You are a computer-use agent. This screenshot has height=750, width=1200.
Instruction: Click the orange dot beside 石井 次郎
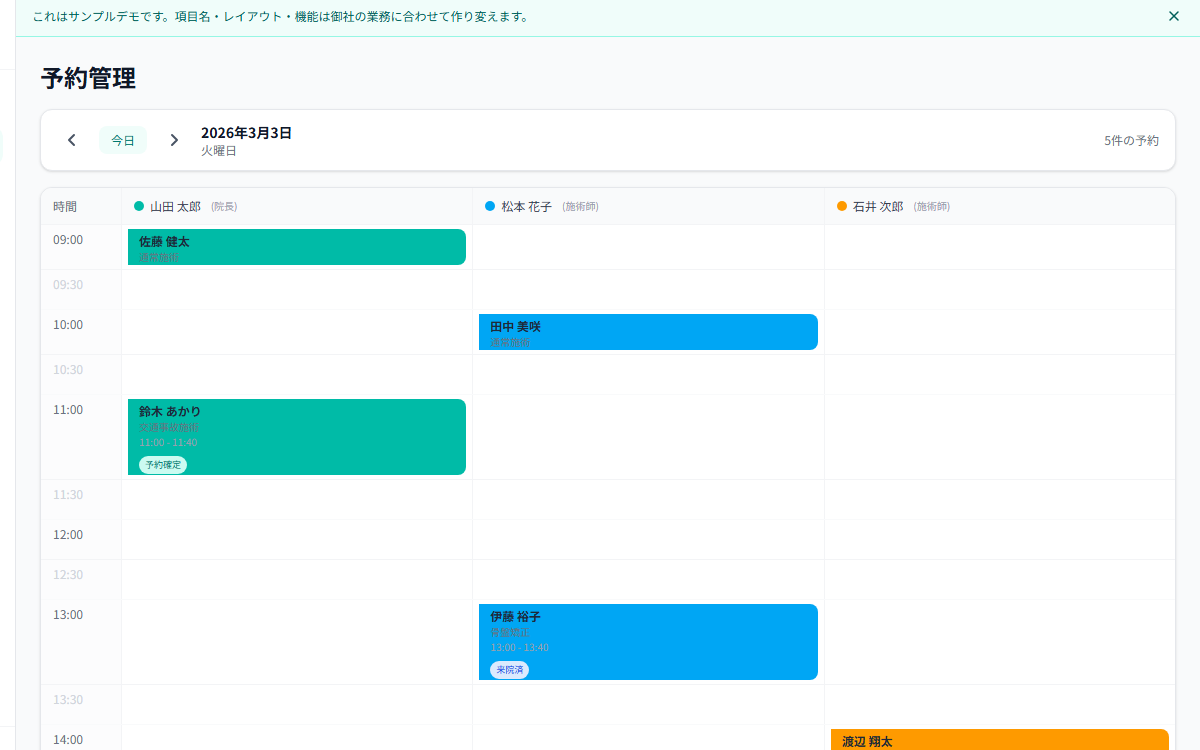(842, 206)
